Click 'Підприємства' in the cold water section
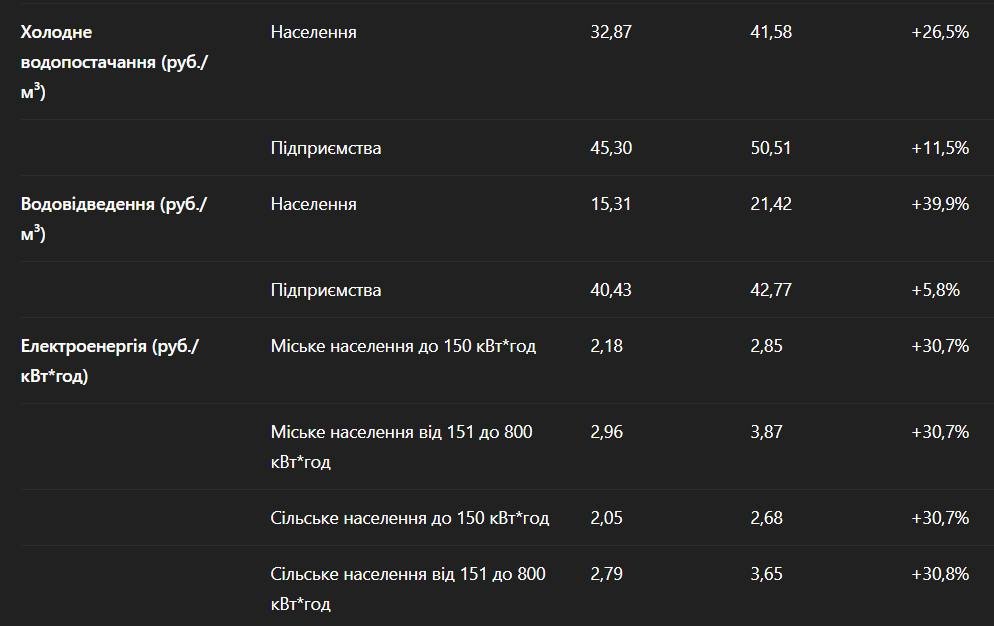 point(325,148)
